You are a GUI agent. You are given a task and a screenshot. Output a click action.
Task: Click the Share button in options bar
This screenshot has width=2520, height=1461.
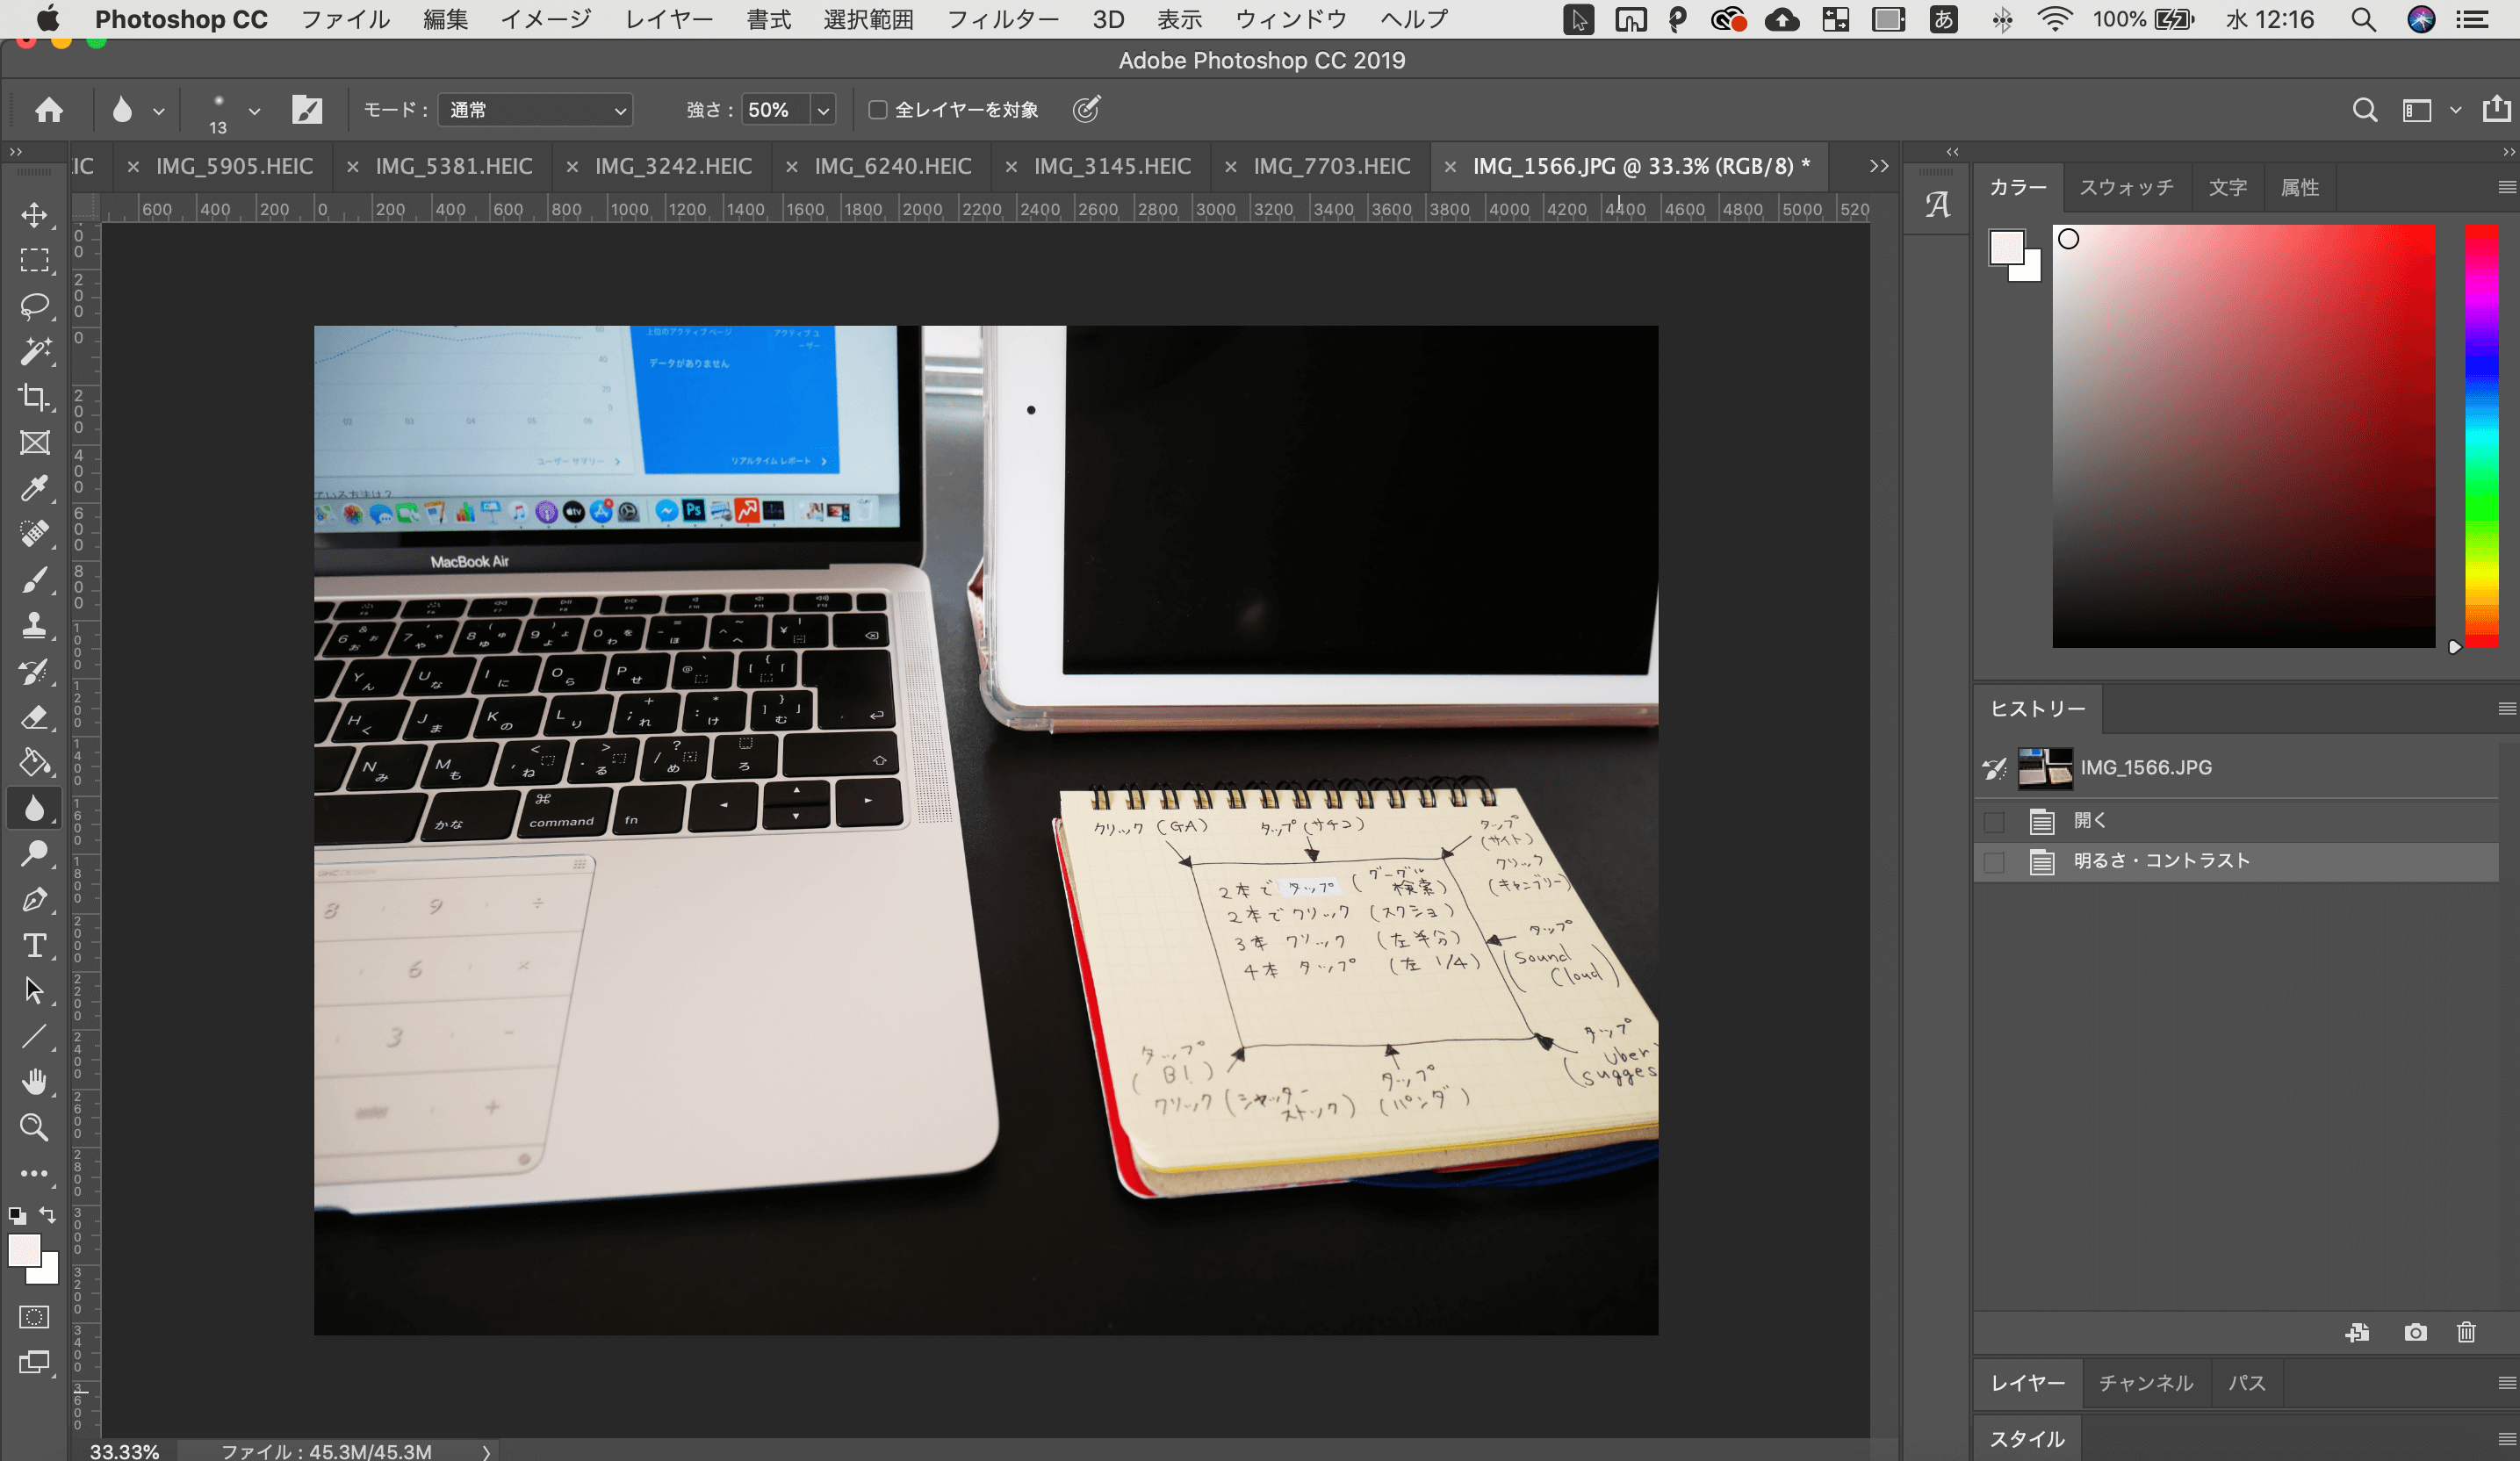pos(2497,109)
